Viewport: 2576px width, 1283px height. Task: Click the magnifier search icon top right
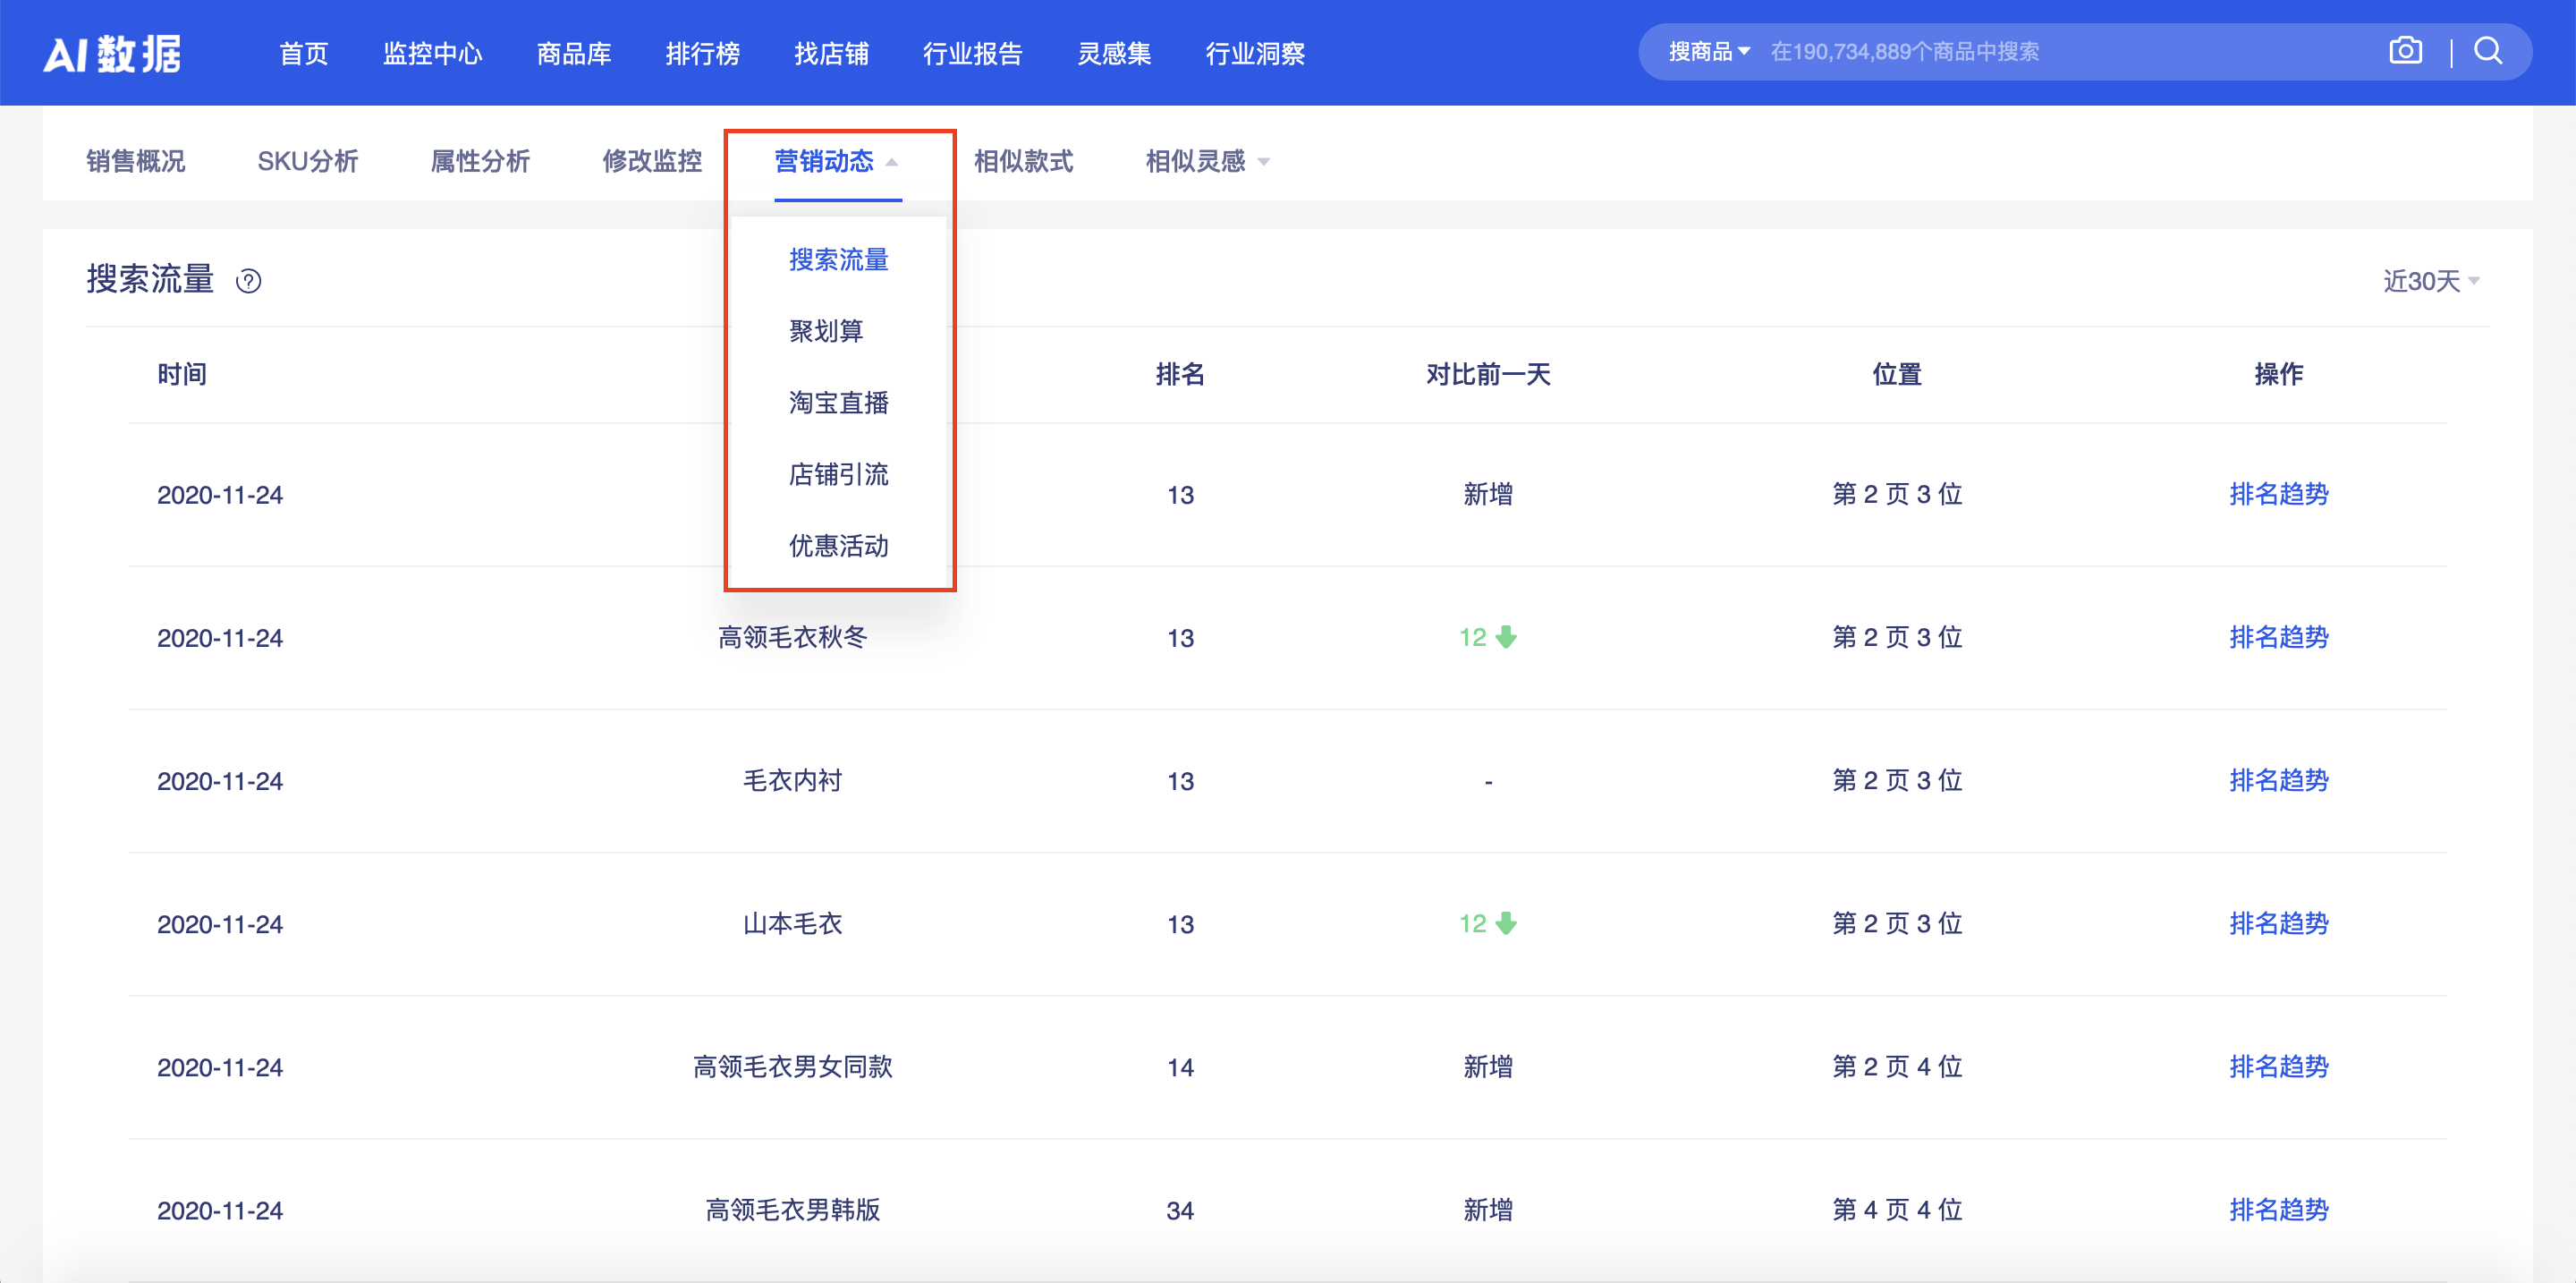2489,51
